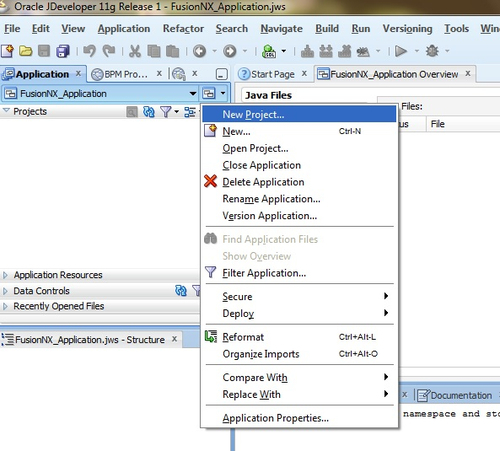The width and height of the screenshot is (500, 451).
Task: Choose Version Application...
Action: pos(299,216)
